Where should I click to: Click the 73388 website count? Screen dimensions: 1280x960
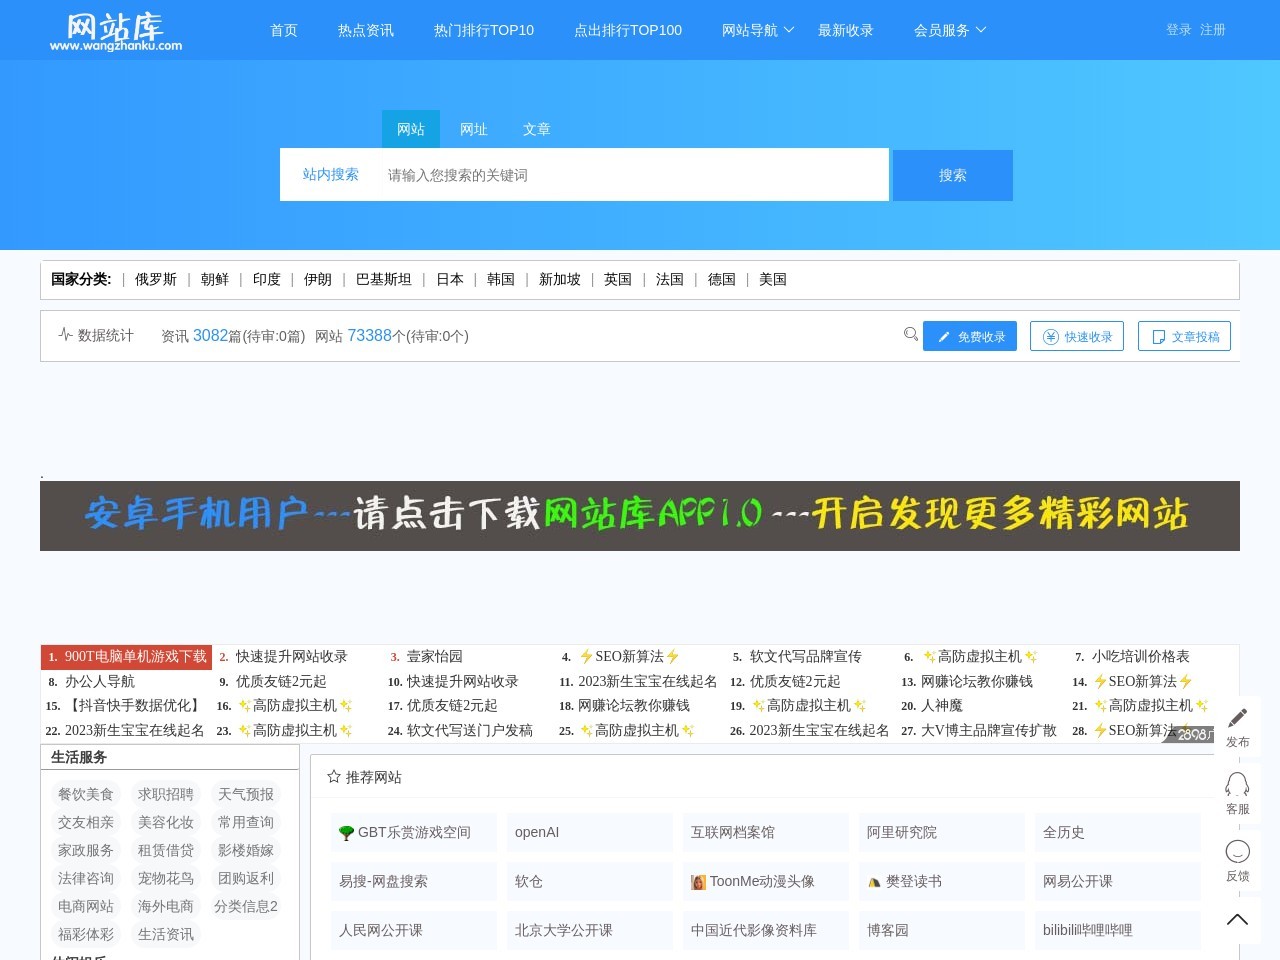pyautogui.click(x=369, y=336)
